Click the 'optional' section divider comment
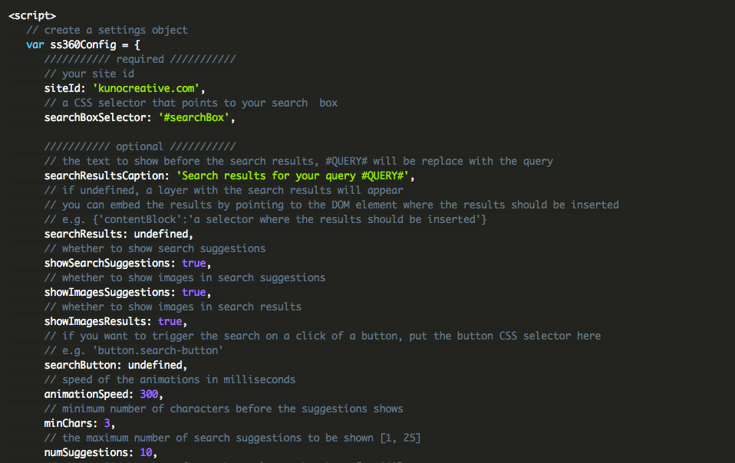 click(x=140, y=147)
